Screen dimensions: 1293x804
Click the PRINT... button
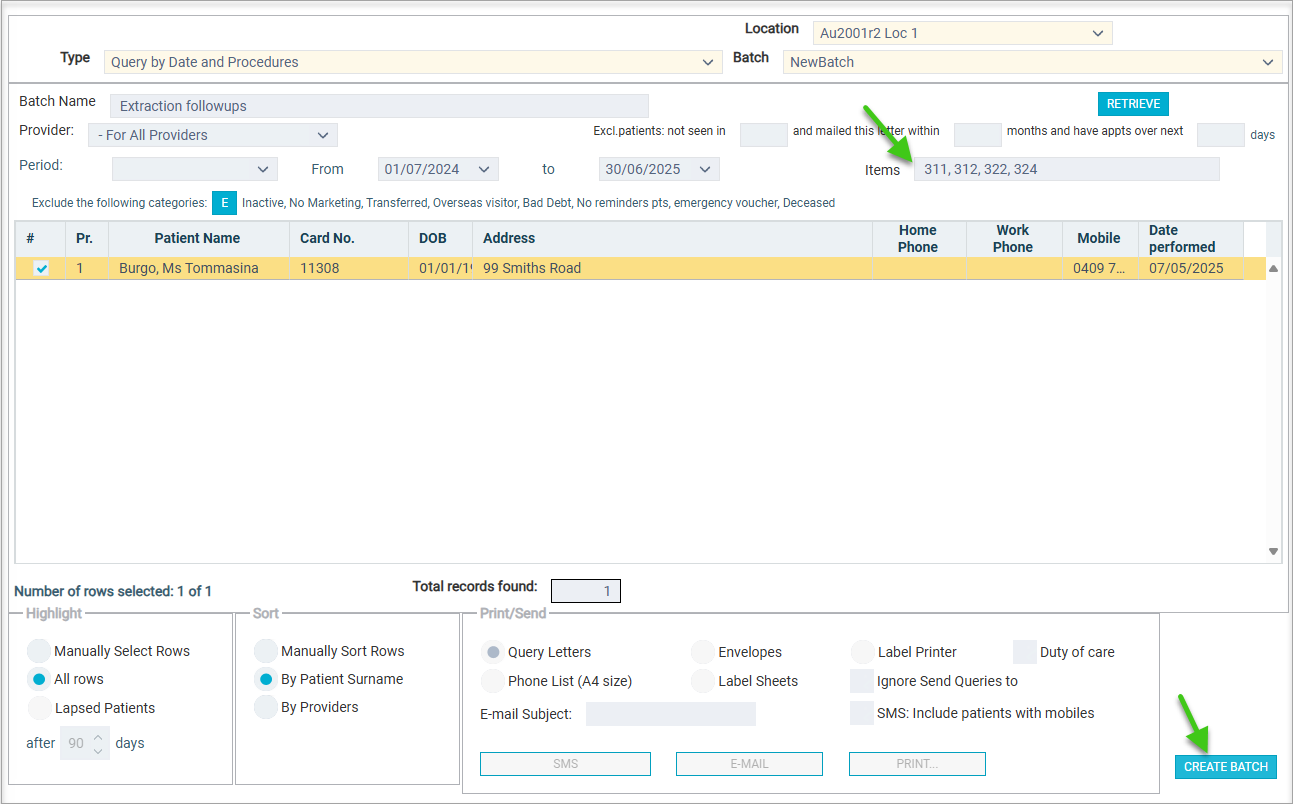pyautogui.click(x=917, y=764)
